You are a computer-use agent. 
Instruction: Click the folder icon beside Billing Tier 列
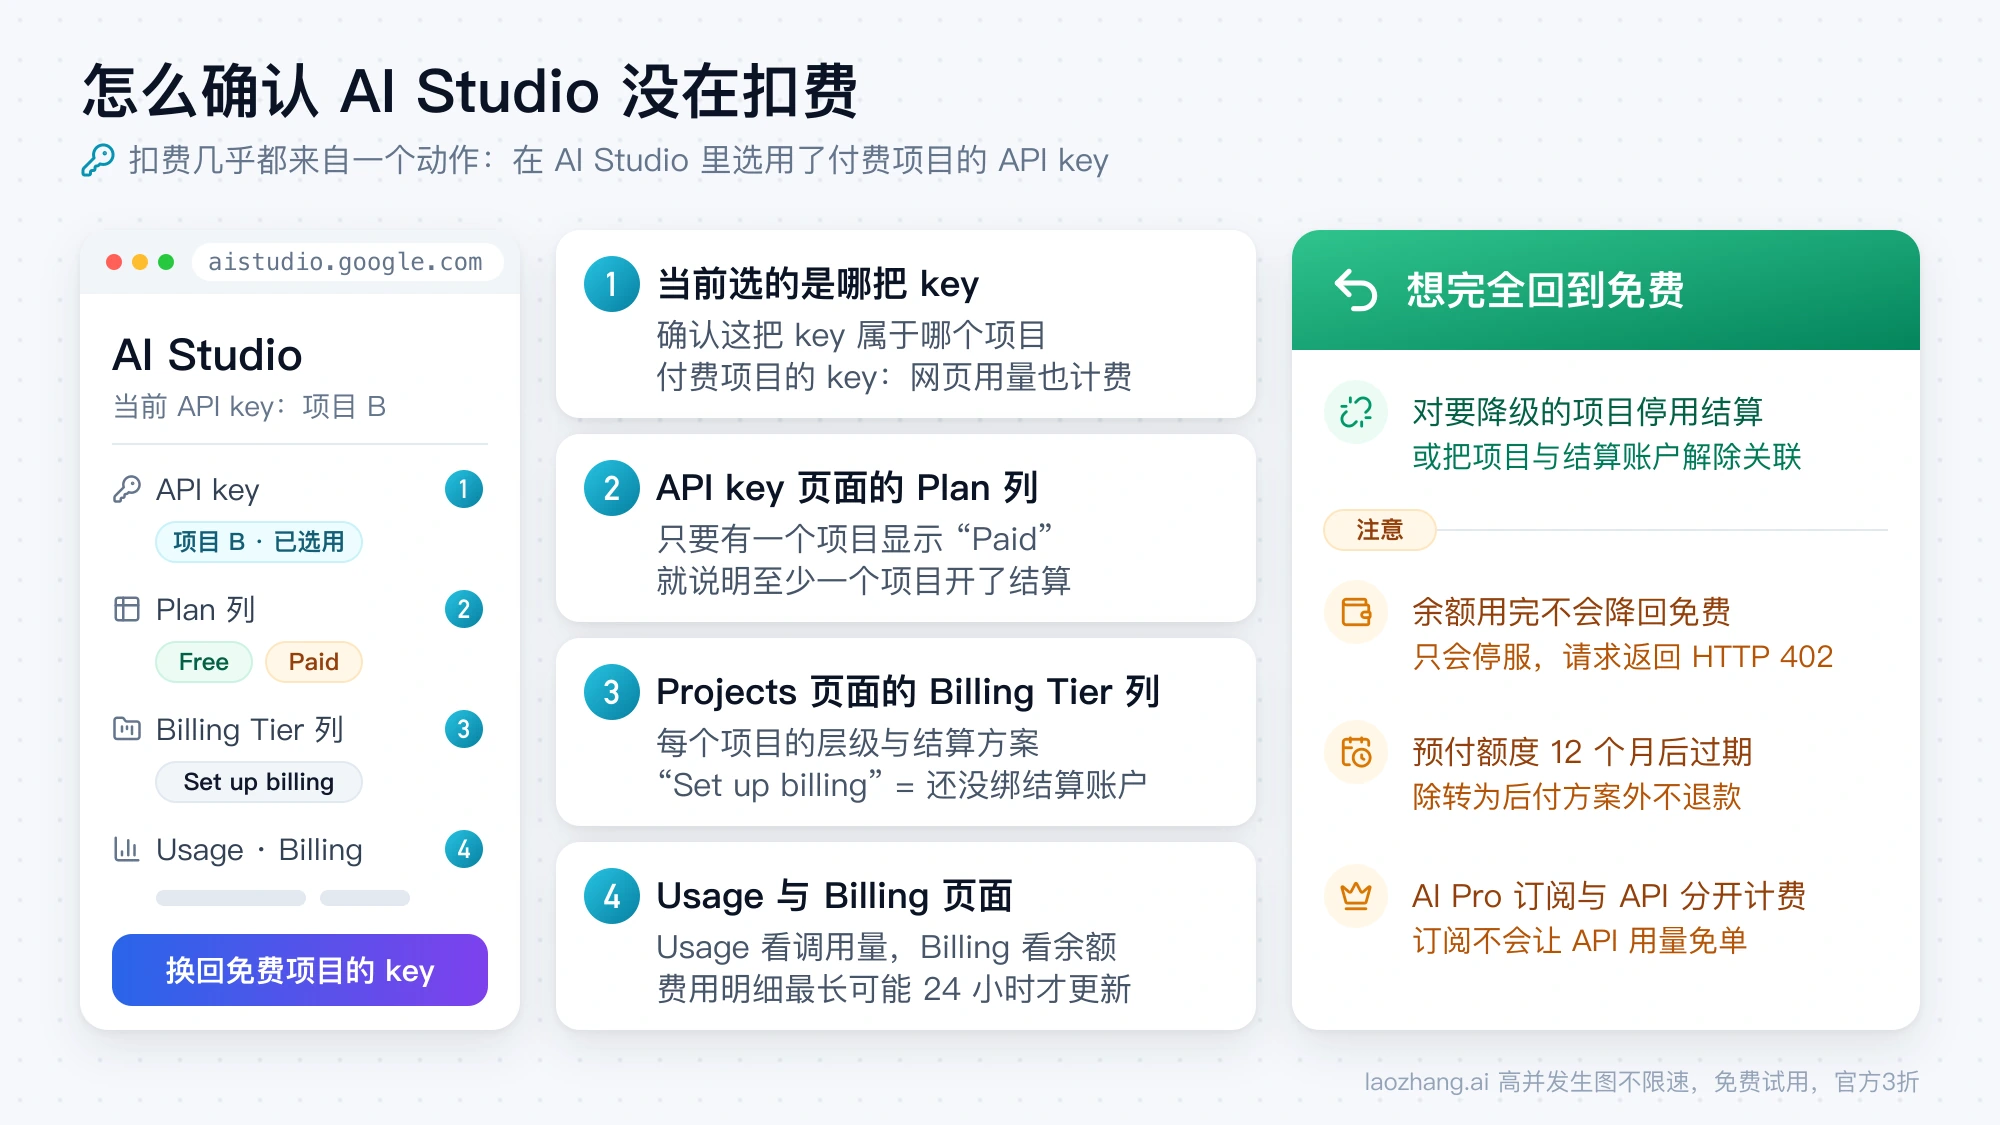(127, 728)
